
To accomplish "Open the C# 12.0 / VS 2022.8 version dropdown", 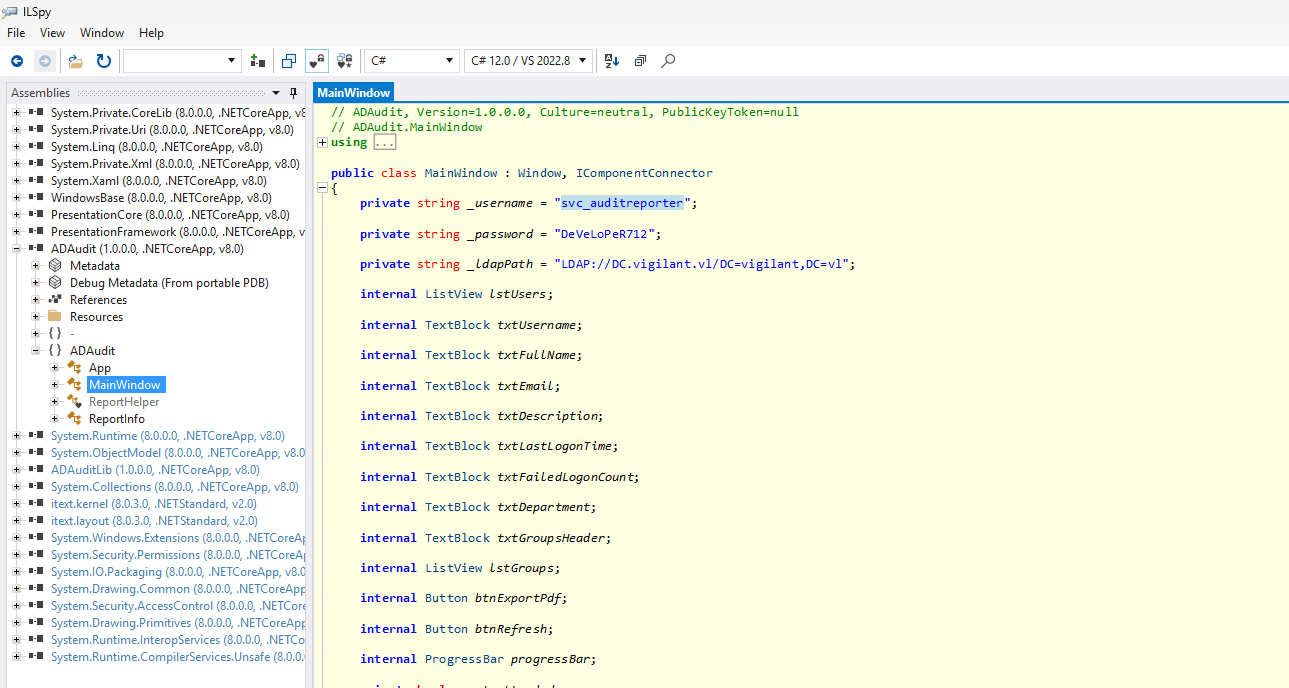I will 528,61.
